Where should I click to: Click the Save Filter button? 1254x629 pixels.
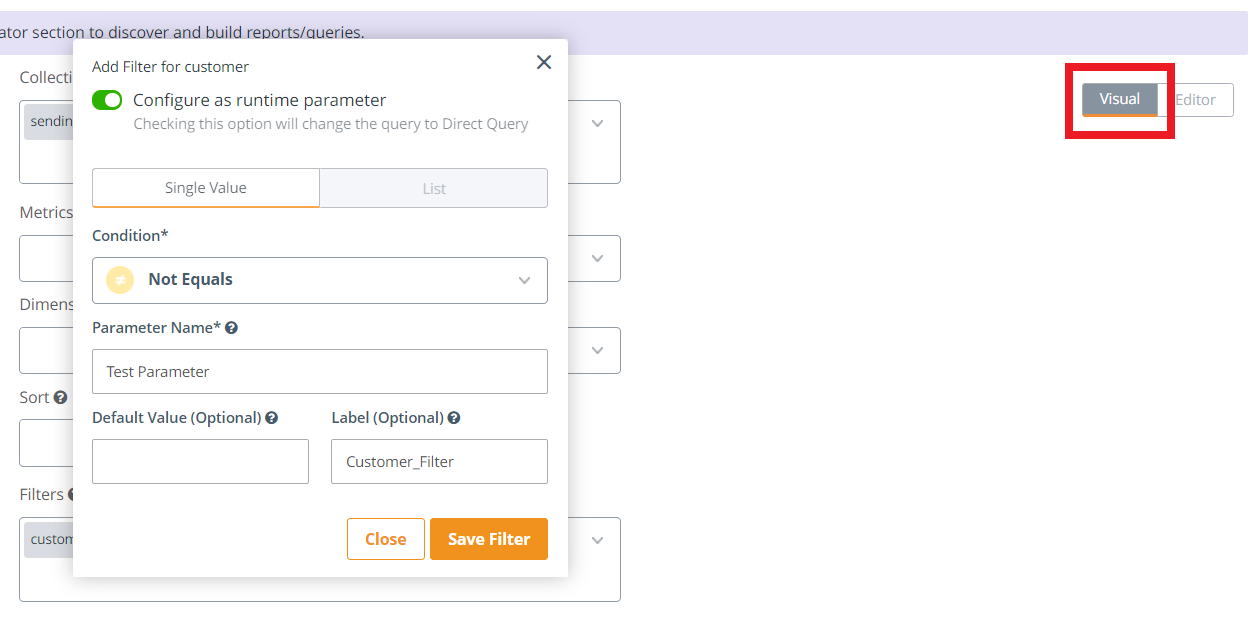click(x=489, y=539)
